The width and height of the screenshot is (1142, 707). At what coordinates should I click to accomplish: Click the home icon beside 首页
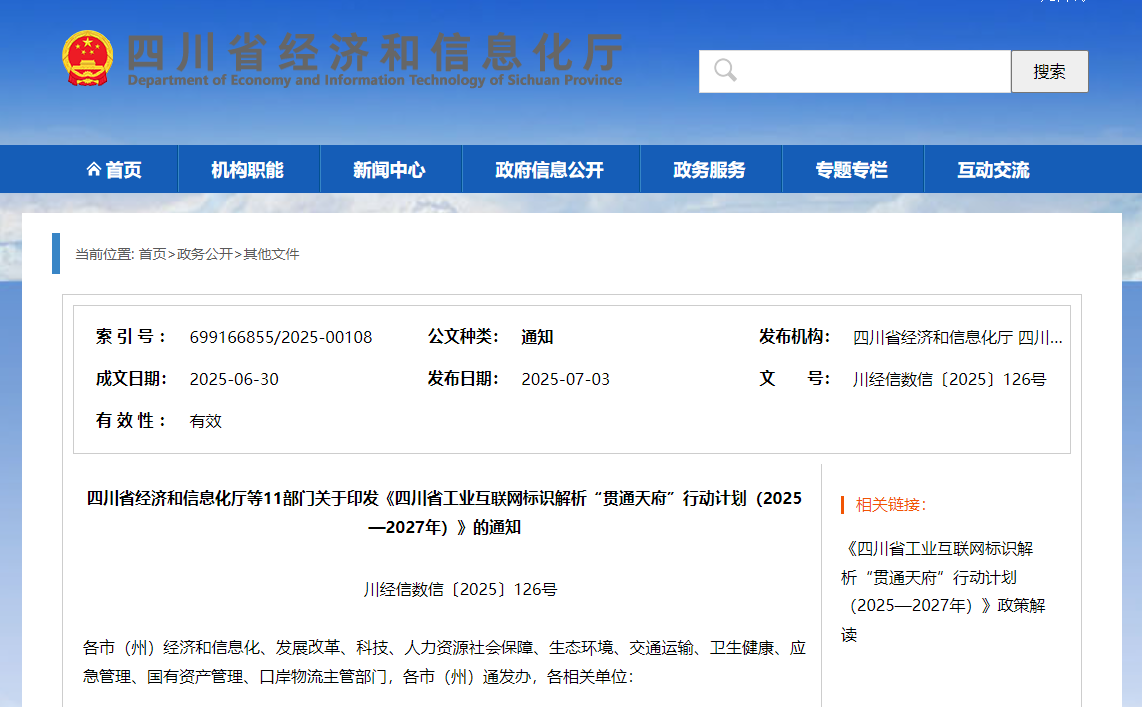(93, 170)
